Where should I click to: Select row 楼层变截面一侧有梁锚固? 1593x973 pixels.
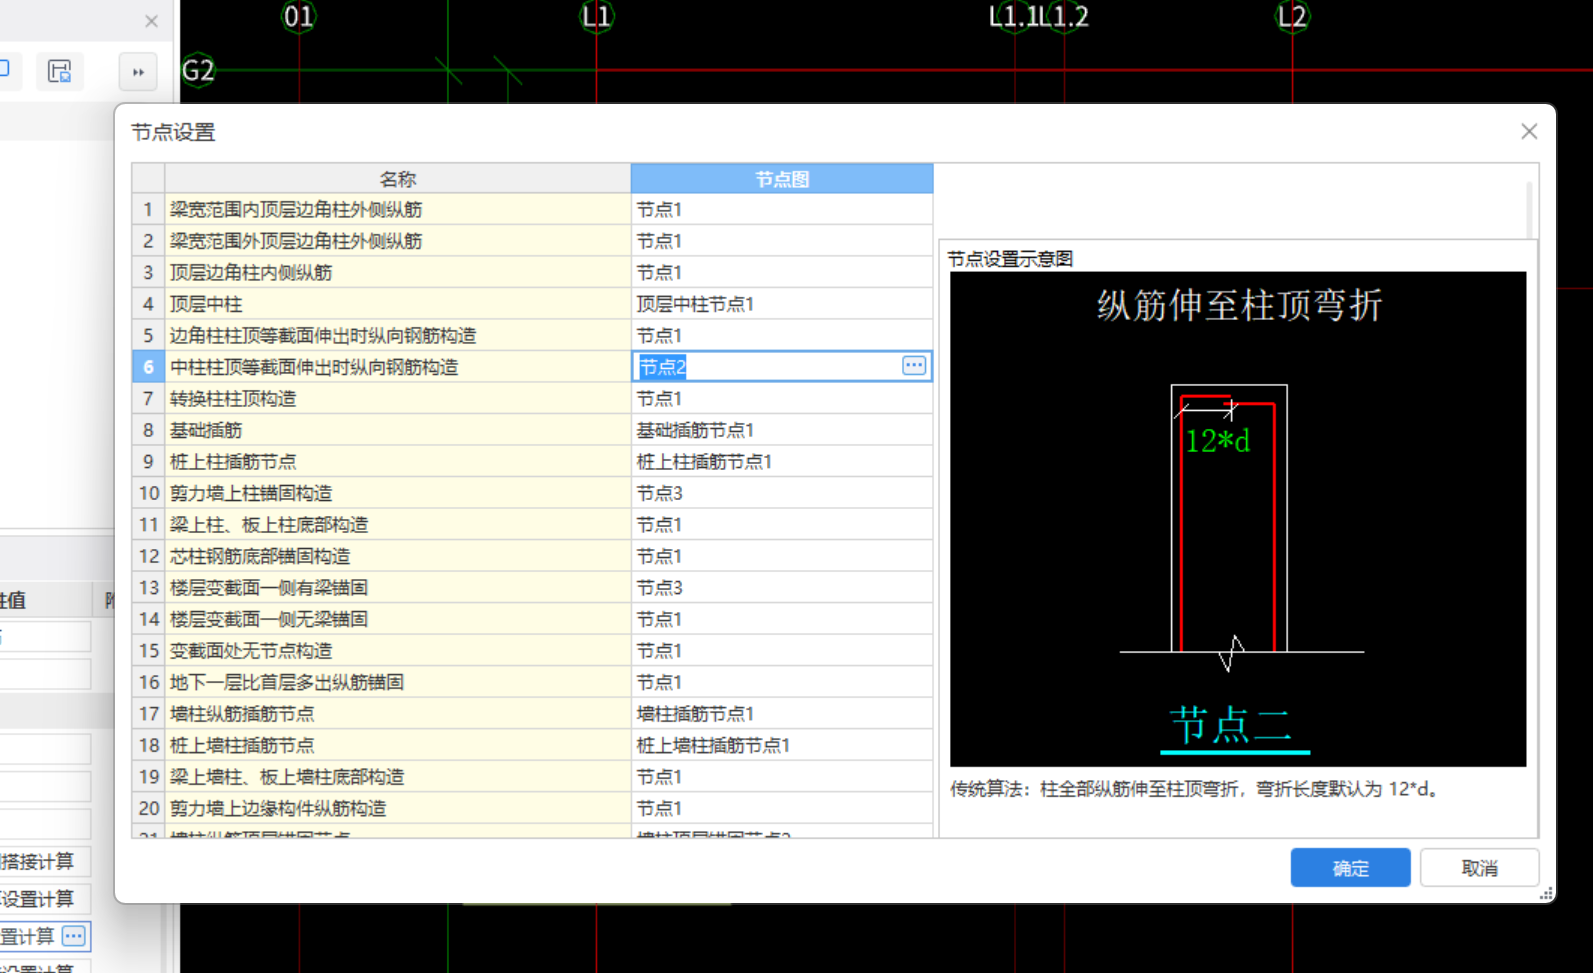(x=397, y=587)
